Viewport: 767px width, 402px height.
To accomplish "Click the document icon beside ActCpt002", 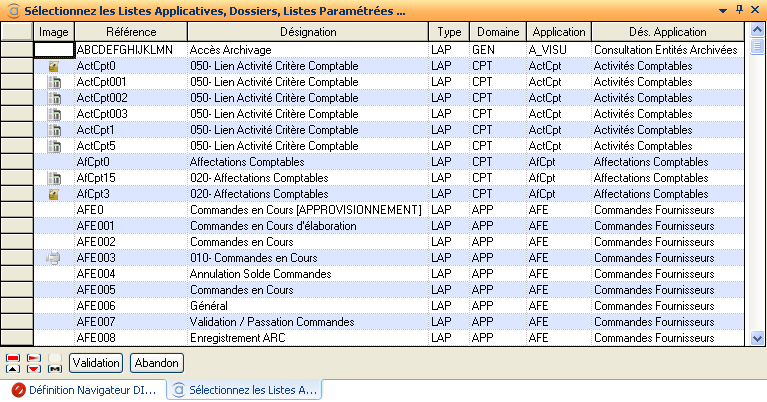I will 54,98.
